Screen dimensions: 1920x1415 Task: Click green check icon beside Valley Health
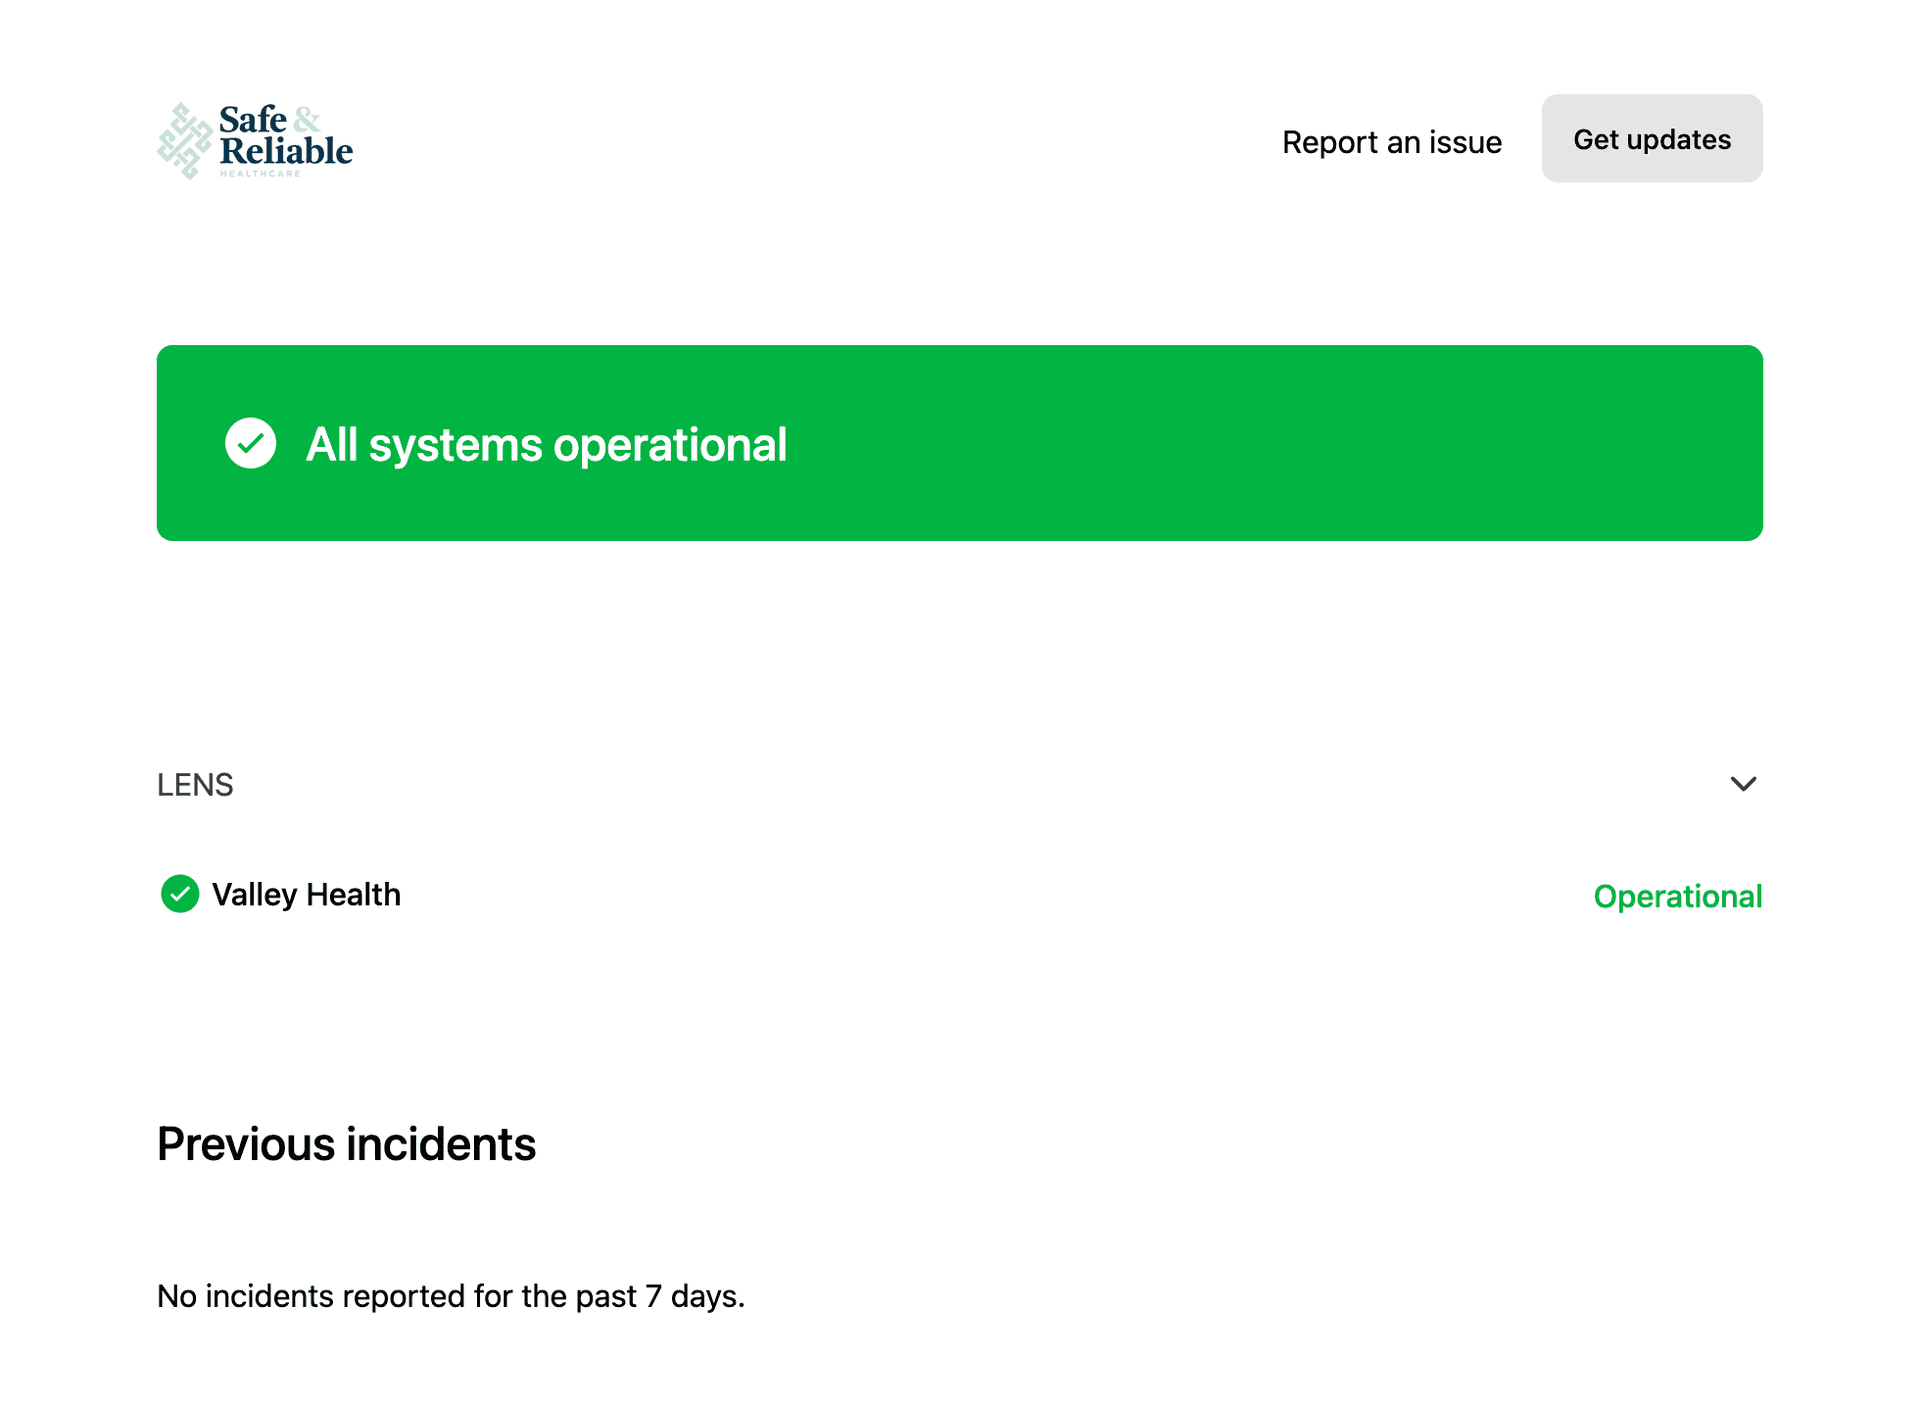[x=180, y=894]
